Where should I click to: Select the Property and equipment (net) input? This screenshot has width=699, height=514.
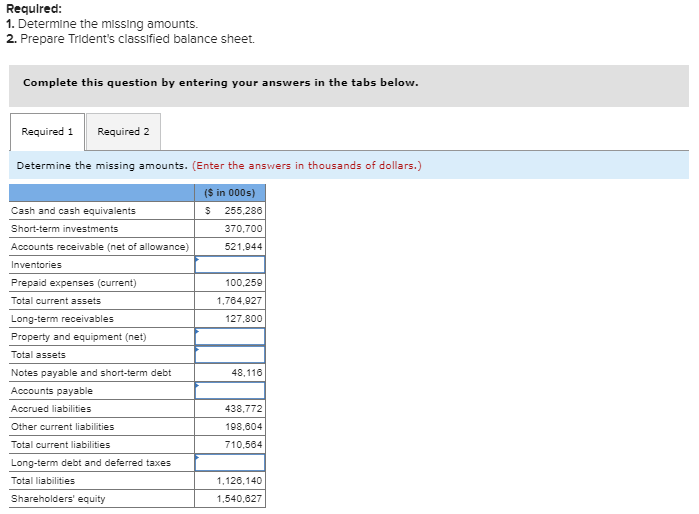tap(230, 337)
